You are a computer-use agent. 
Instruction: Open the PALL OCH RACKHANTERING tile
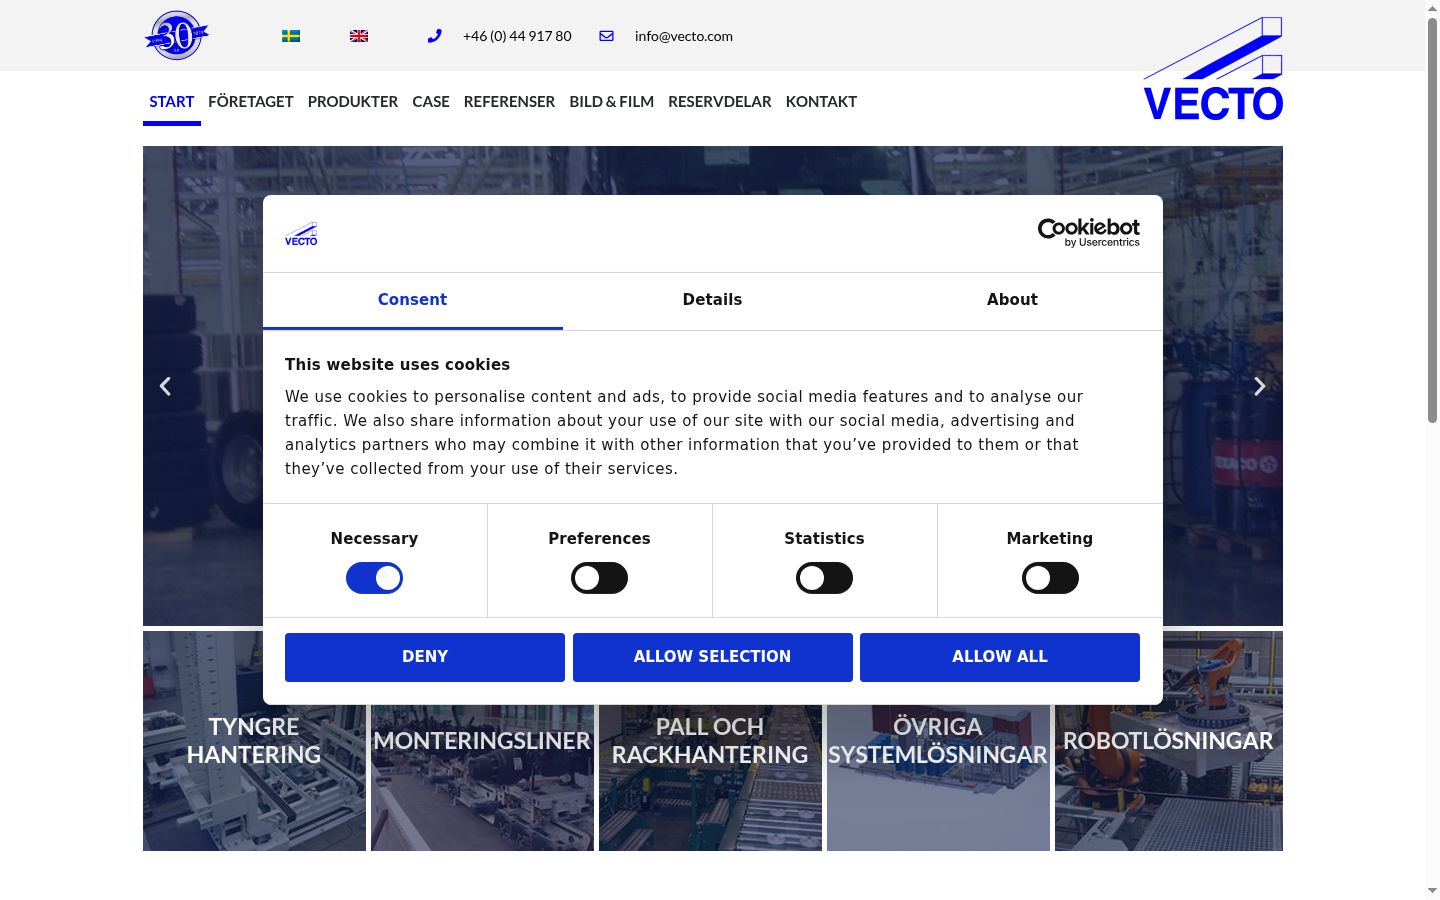point(710,741)
